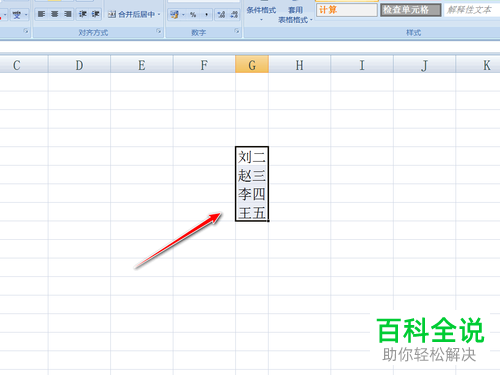Screen dimensions: 500x375
Task: Click the increase decimal icon
Action: (x=221, y=15)
